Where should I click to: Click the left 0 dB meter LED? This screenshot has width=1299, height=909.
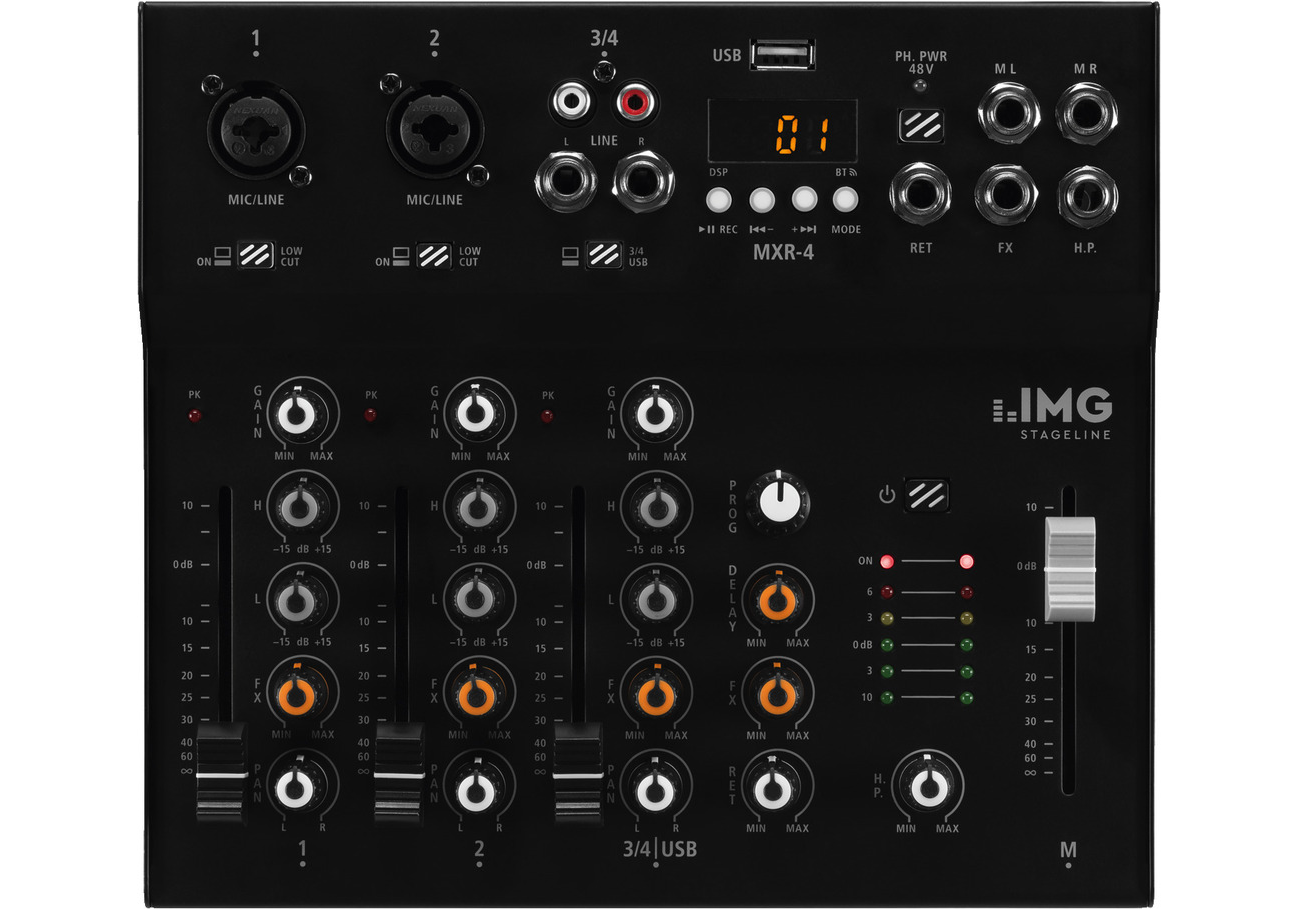click(x=887, y=645)
